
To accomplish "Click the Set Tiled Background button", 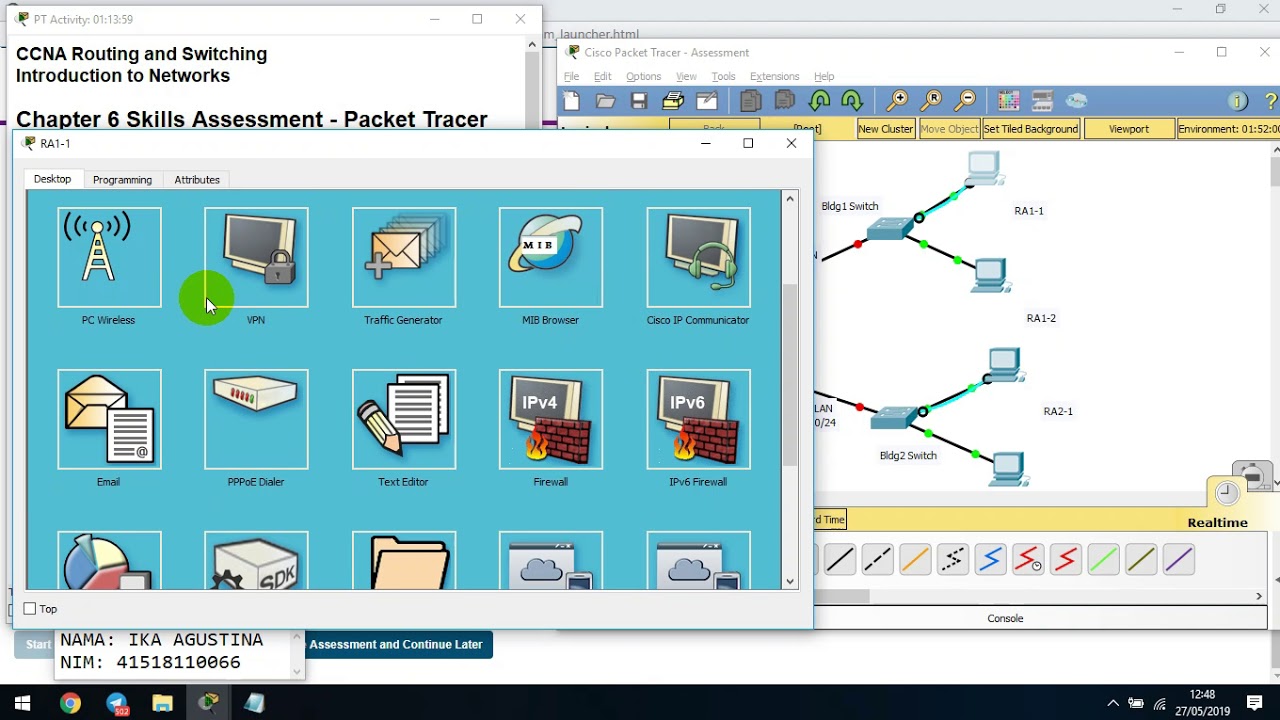I will (x=1031, y=129).
